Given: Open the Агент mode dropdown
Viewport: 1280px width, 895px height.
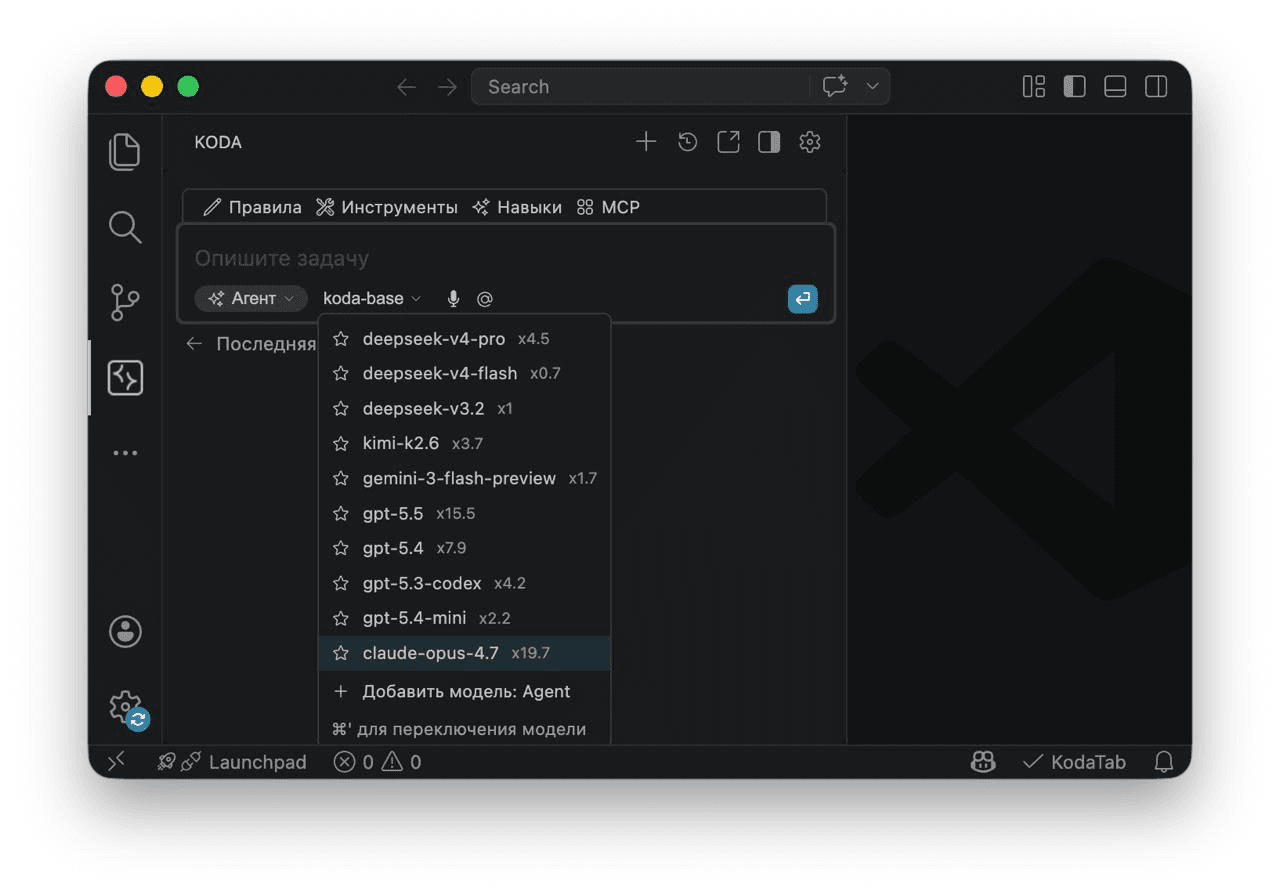Looking at the screenshot, I should [x=251, y=298].
